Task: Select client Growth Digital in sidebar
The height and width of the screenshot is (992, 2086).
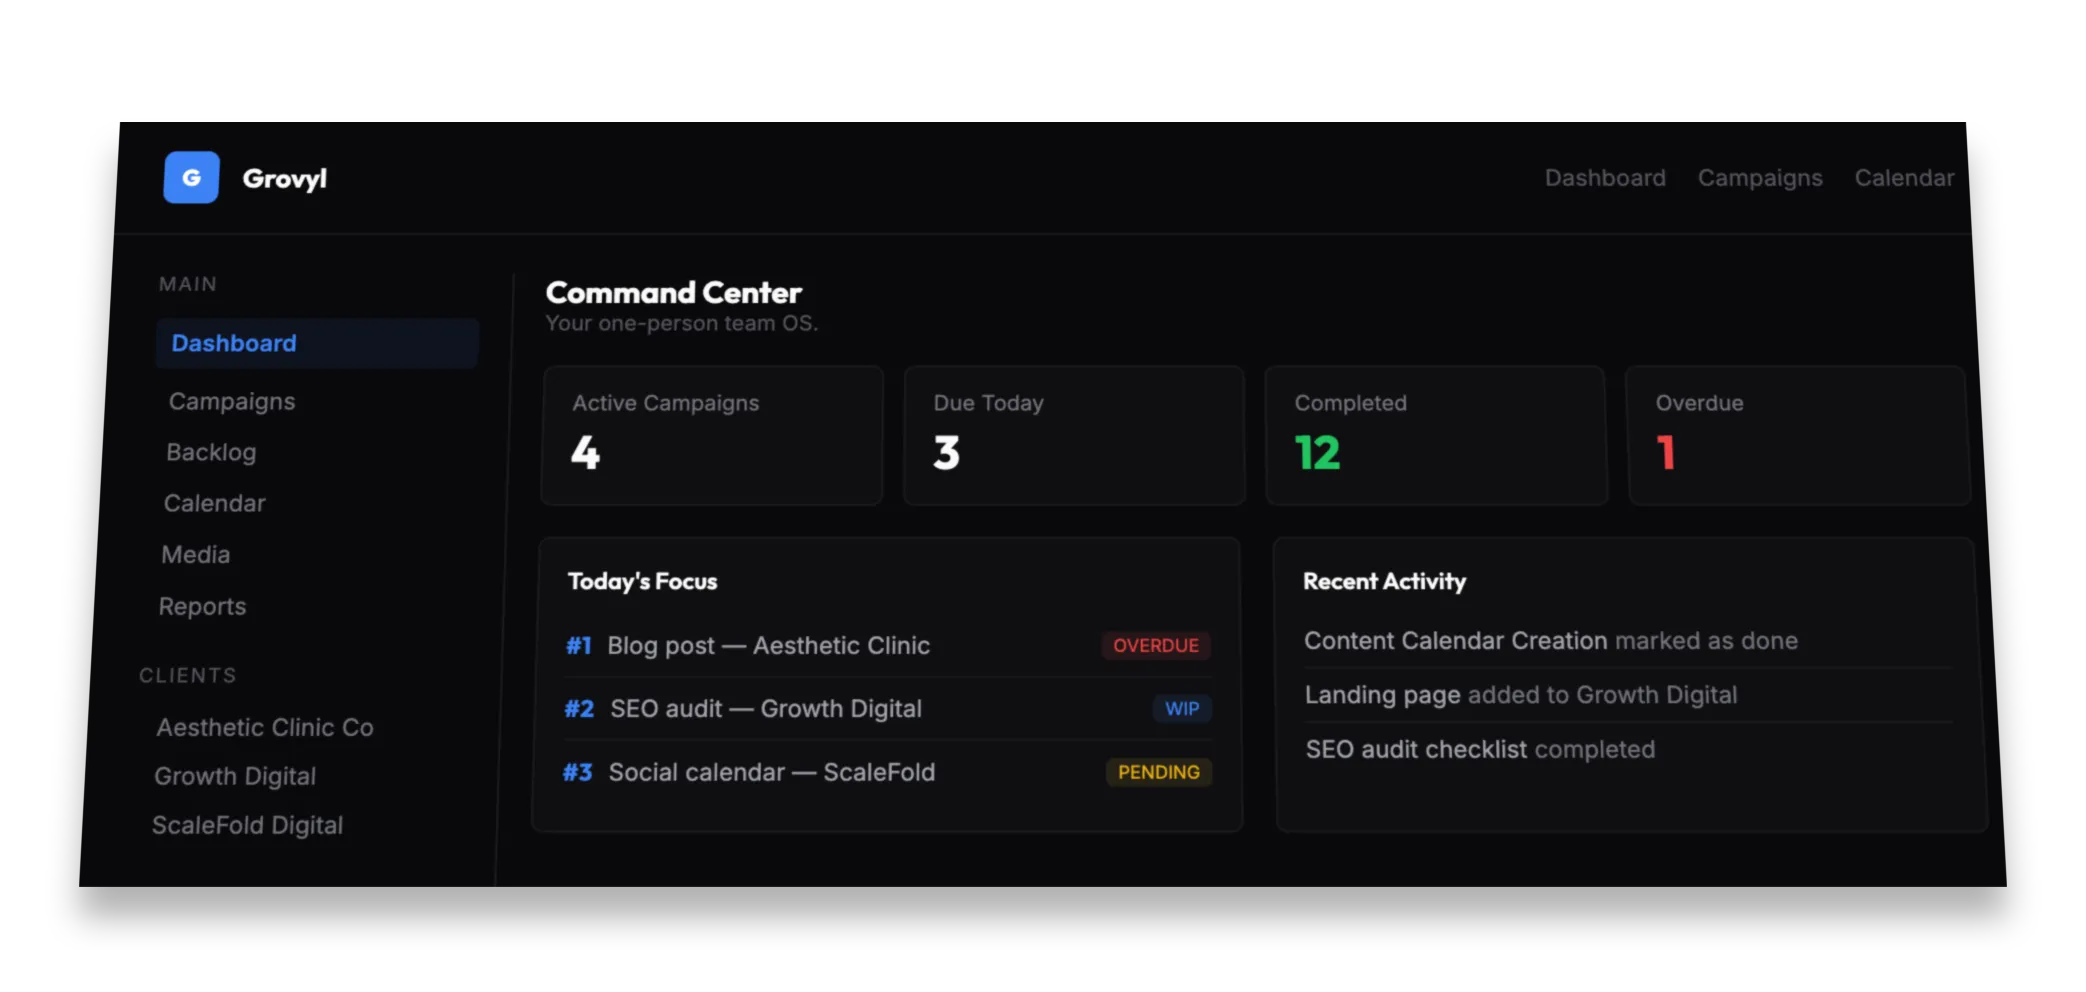Action: coord(235,776)
